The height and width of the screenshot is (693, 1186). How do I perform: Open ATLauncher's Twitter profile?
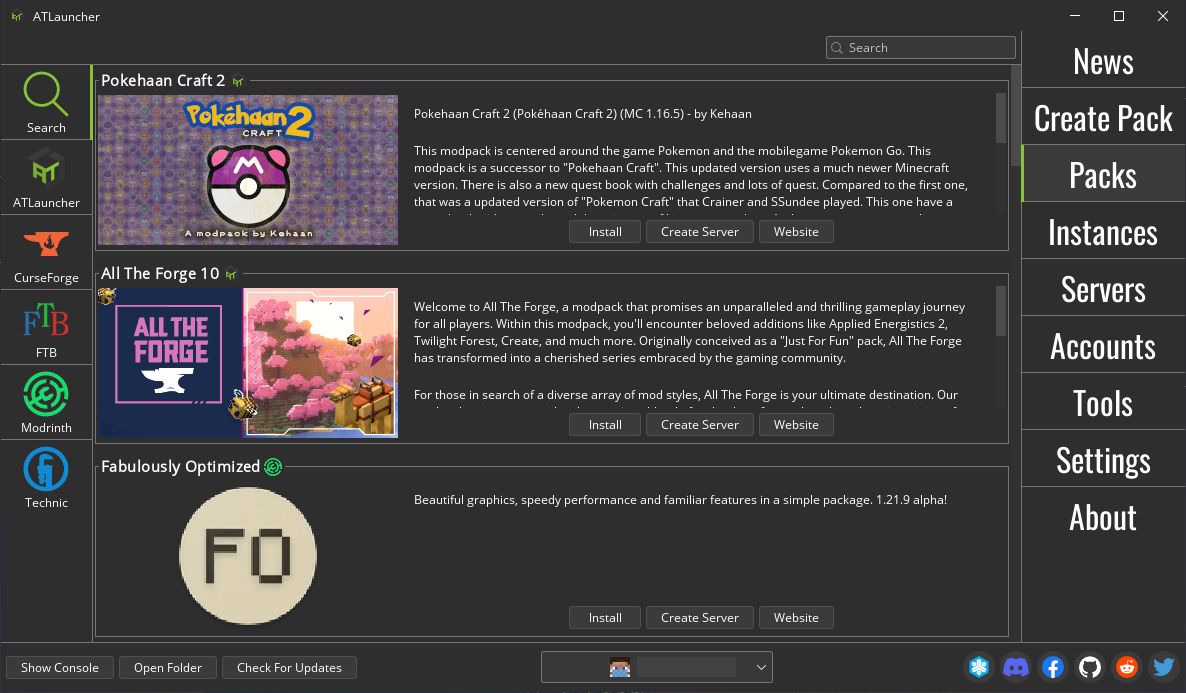point(1162,667)
